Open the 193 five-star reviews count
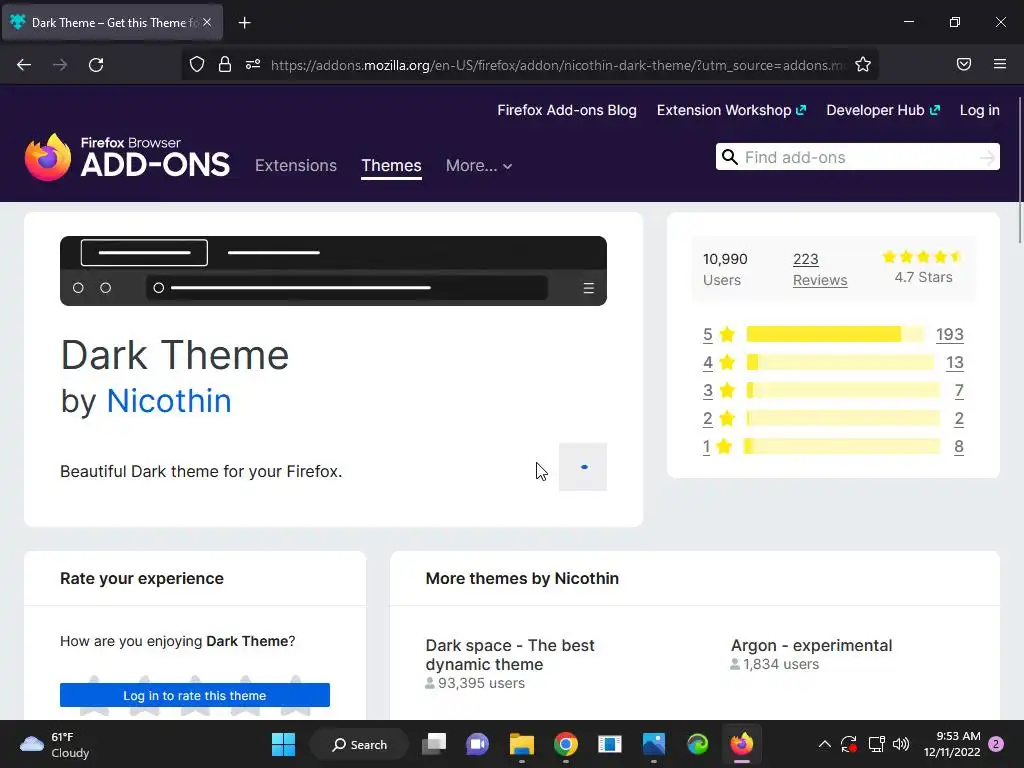1024x768 pixels. [950, 334]
